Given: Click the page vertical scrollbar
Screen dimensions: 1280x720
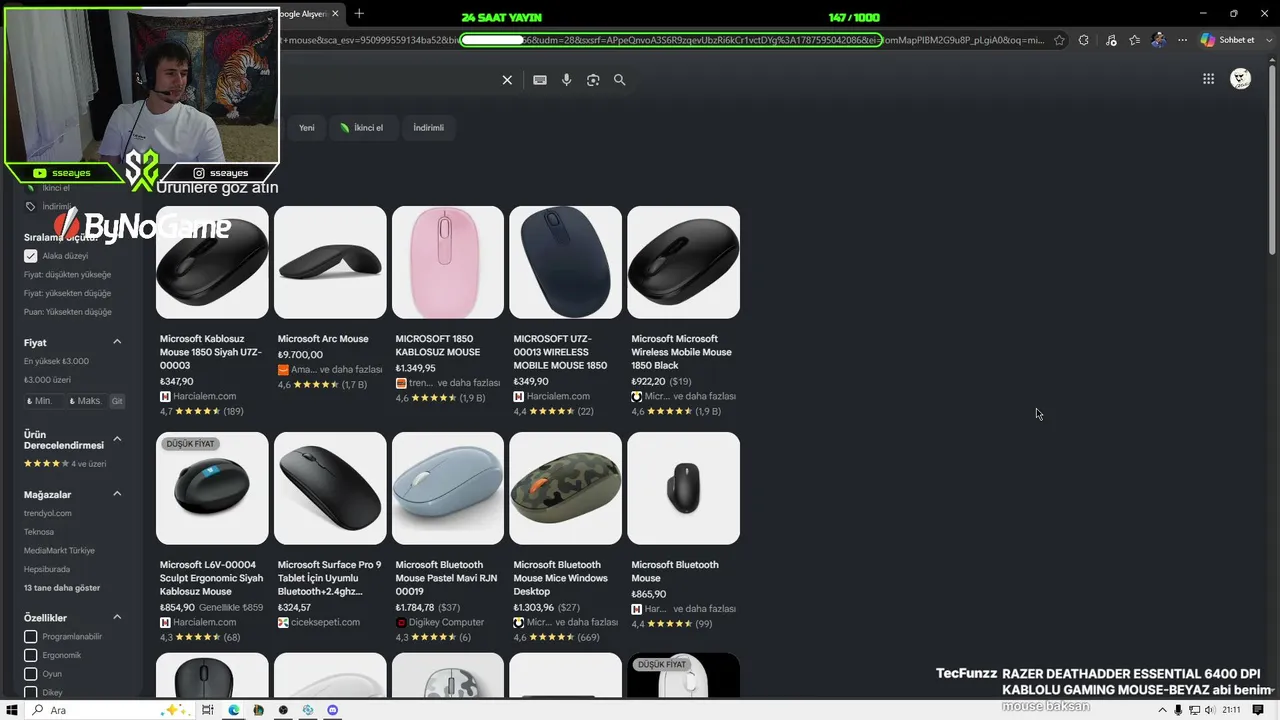Looking at the screenshot, I should [x=1273, y=160].
